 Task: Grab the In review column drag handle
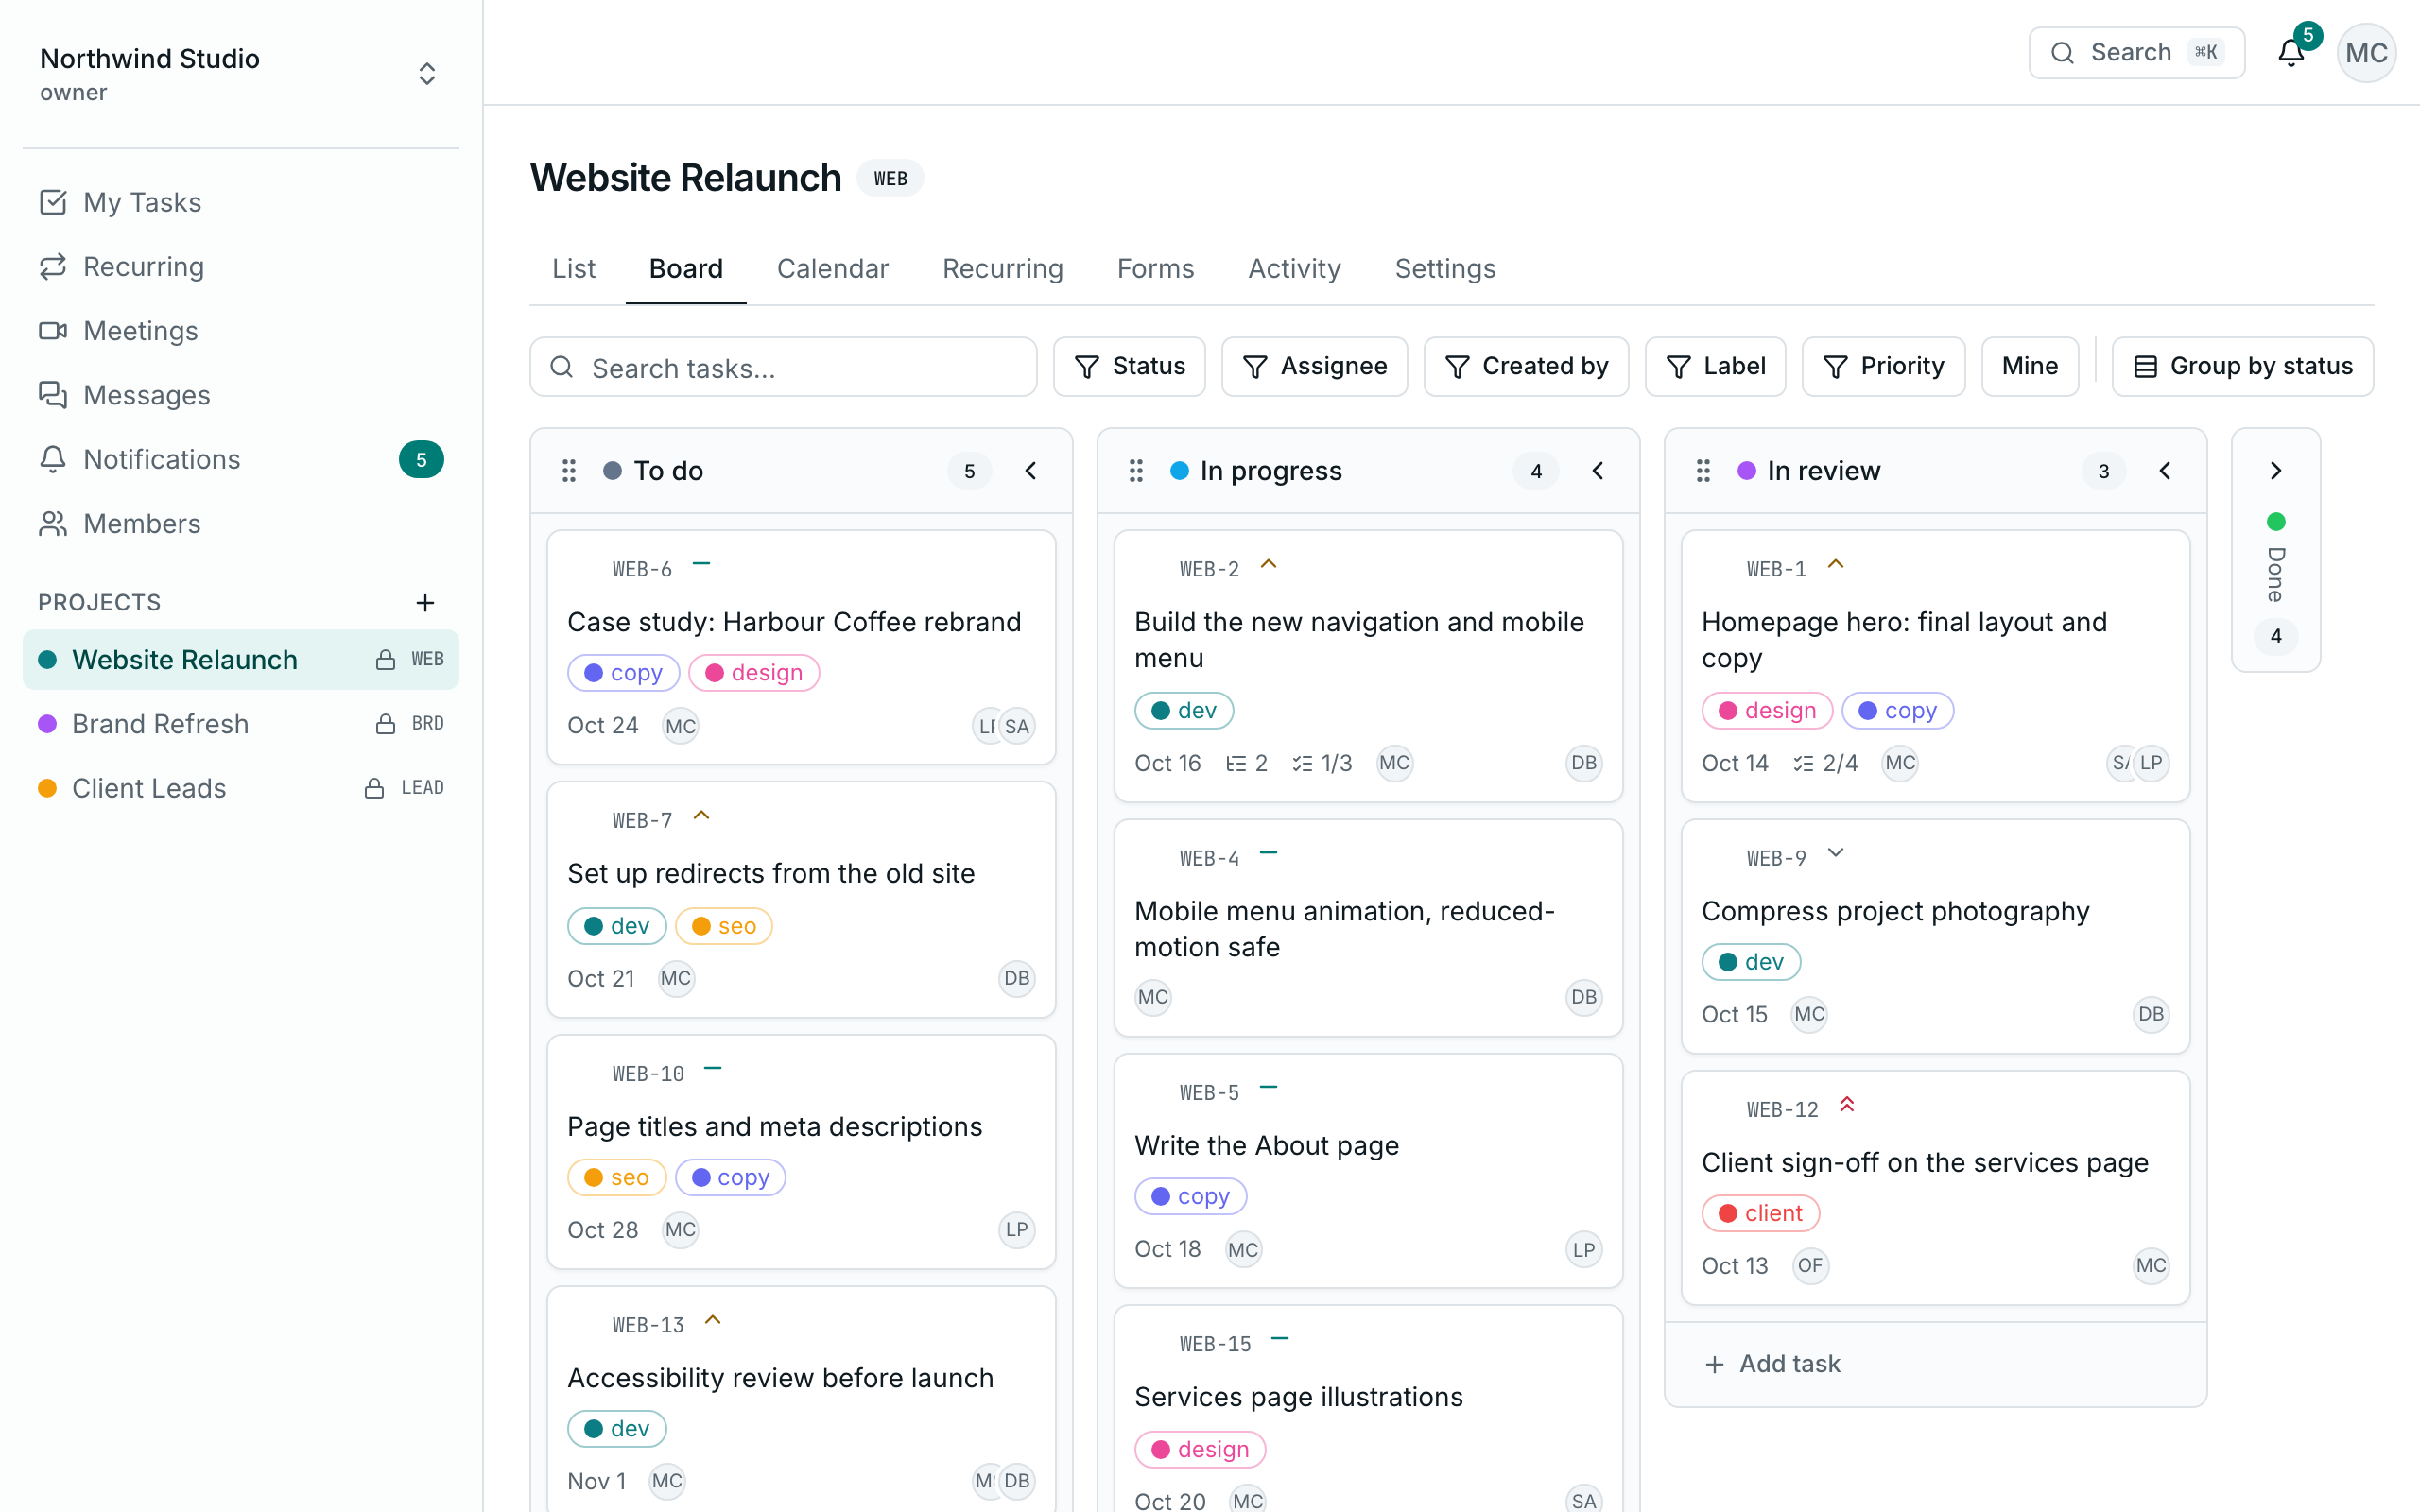1703,471
